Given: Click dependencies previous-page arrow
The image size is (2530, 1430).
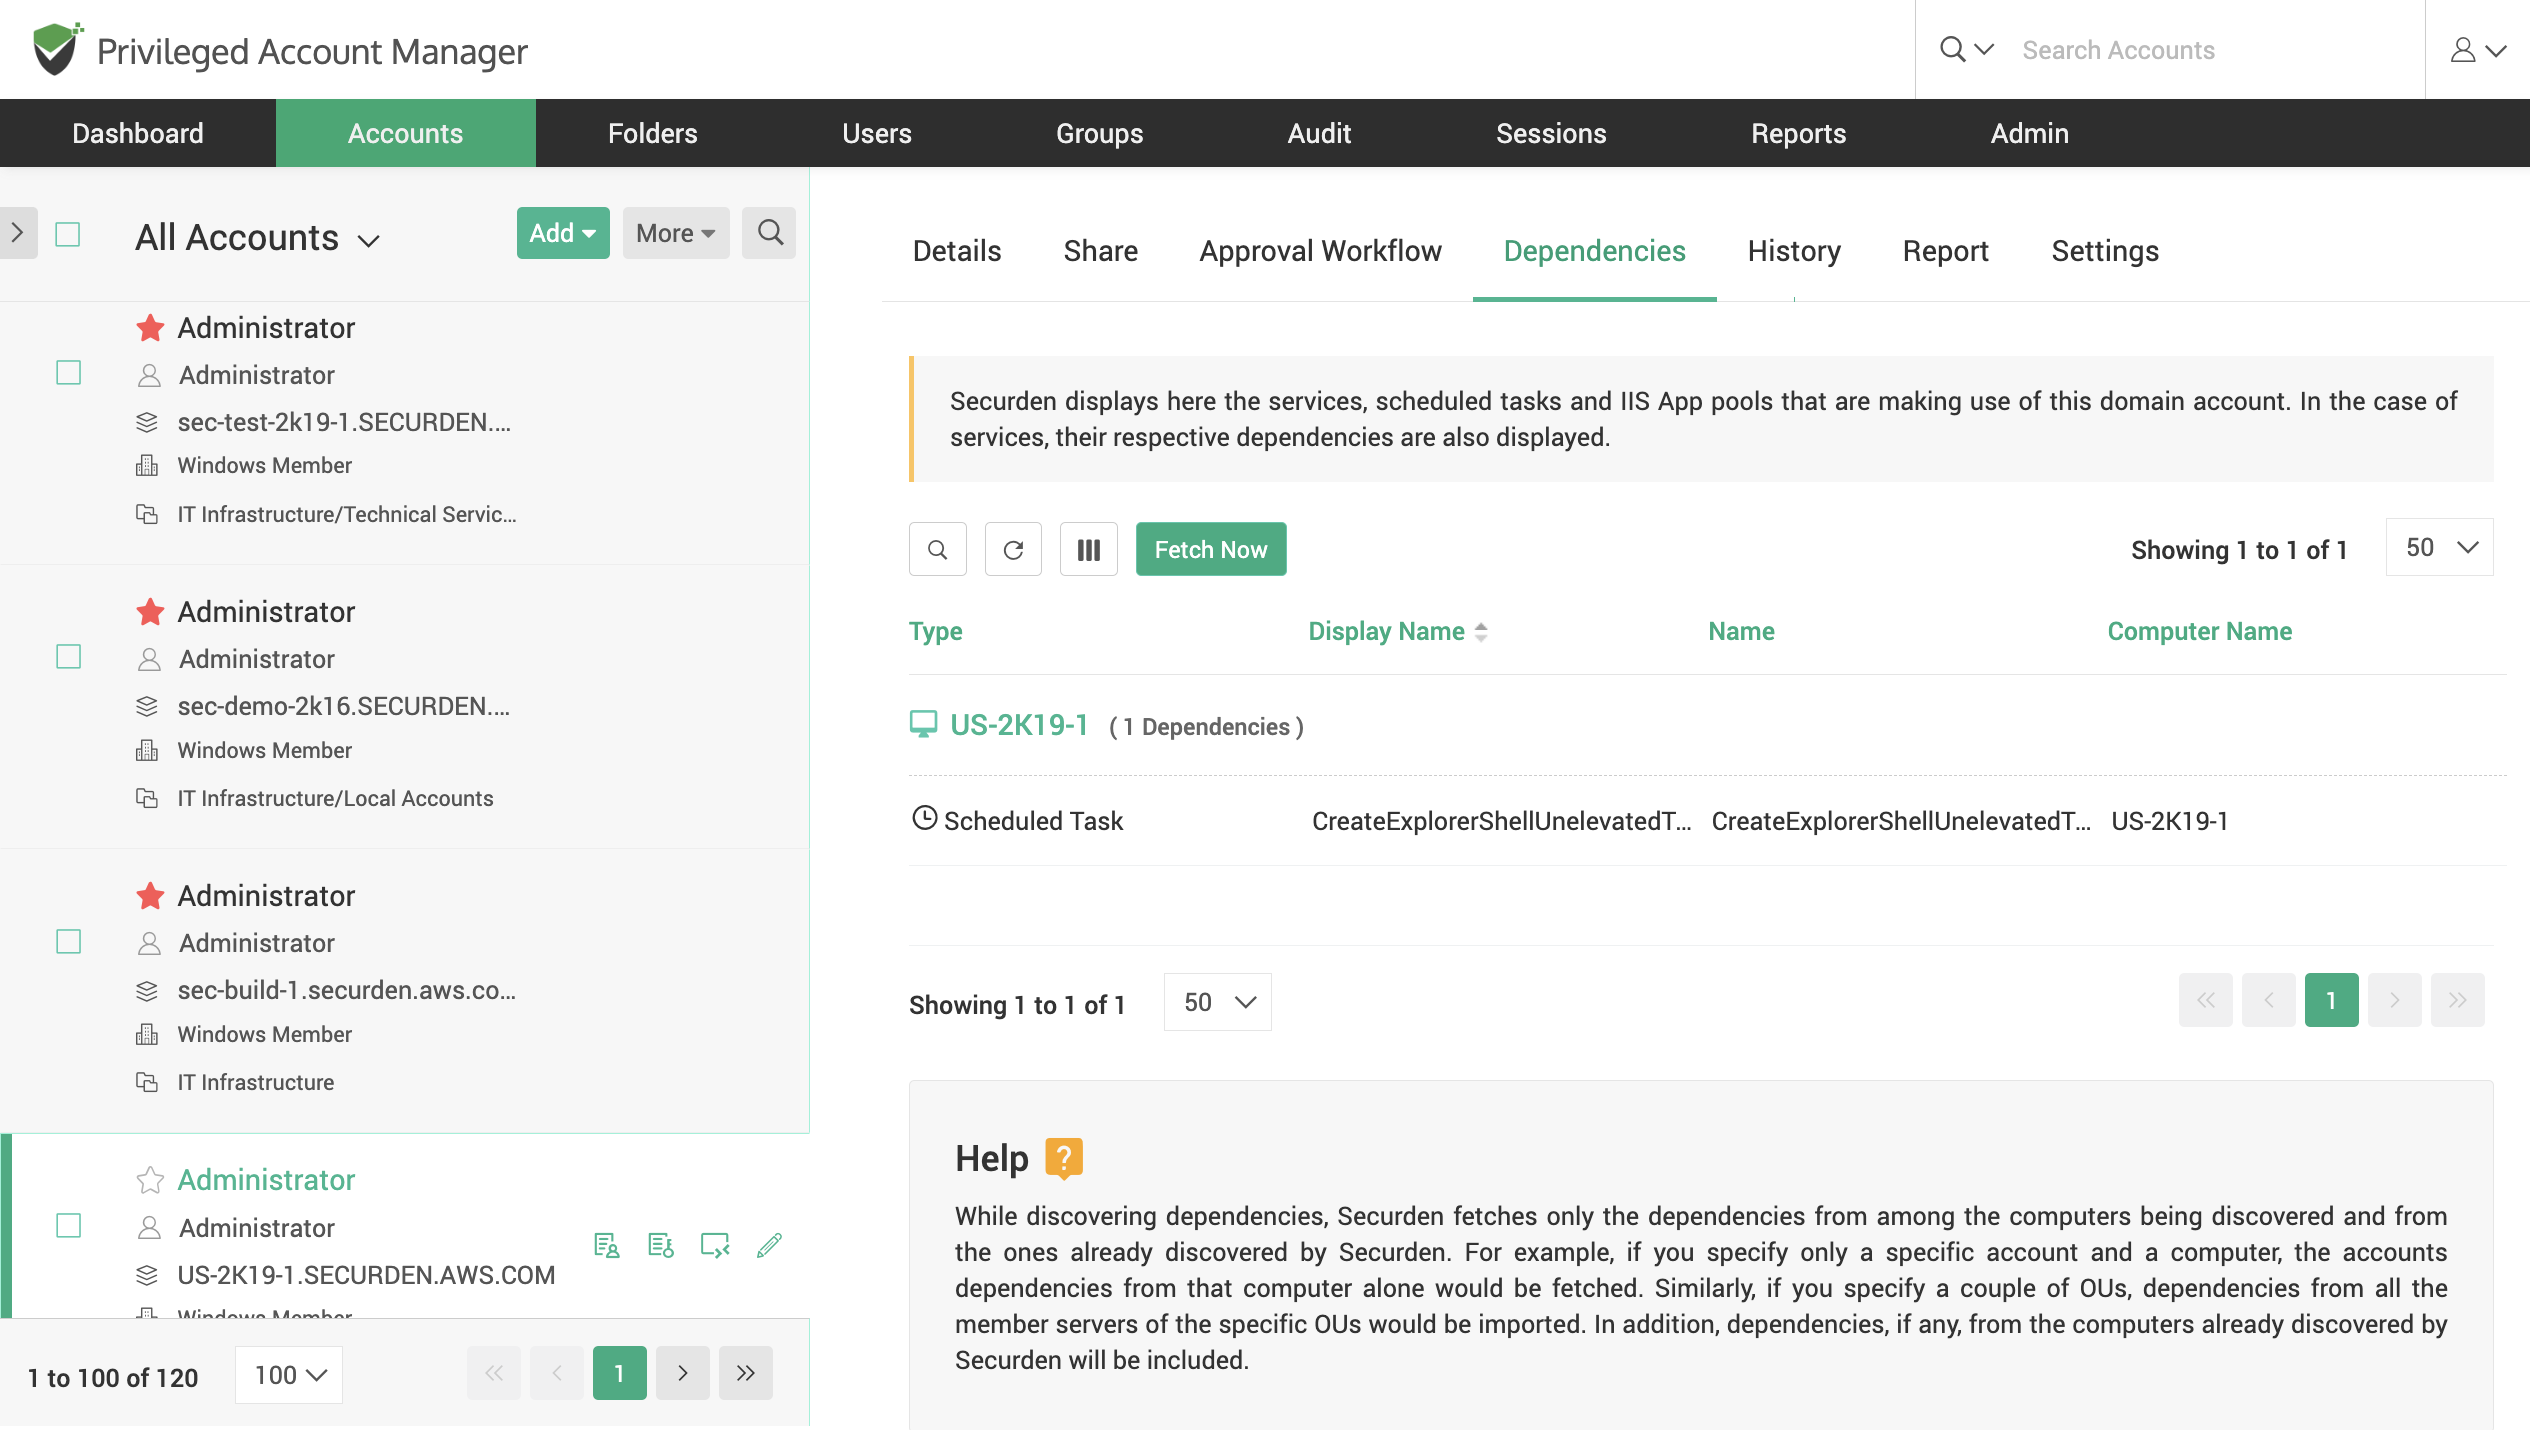Looking at the screenshot, I should 2269,1000.
